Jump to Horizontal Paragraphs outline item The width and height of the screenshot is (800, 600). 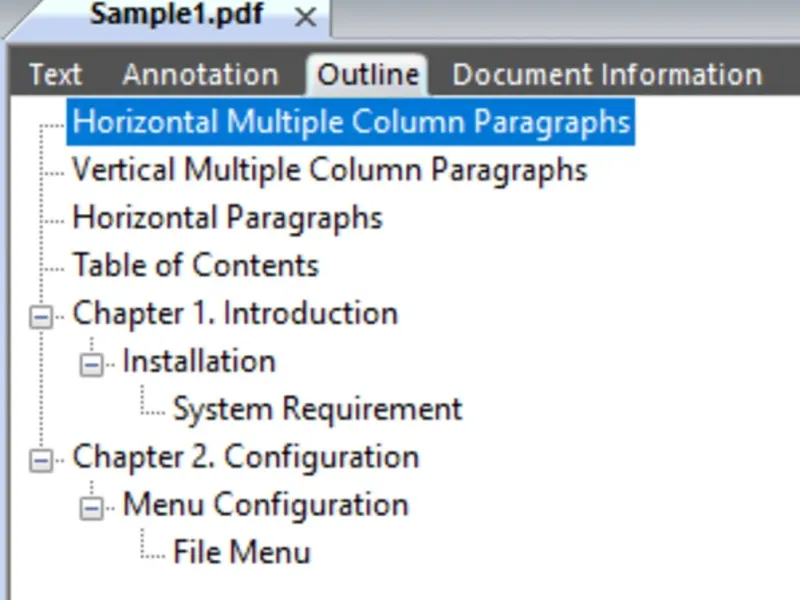click(227, 218)
